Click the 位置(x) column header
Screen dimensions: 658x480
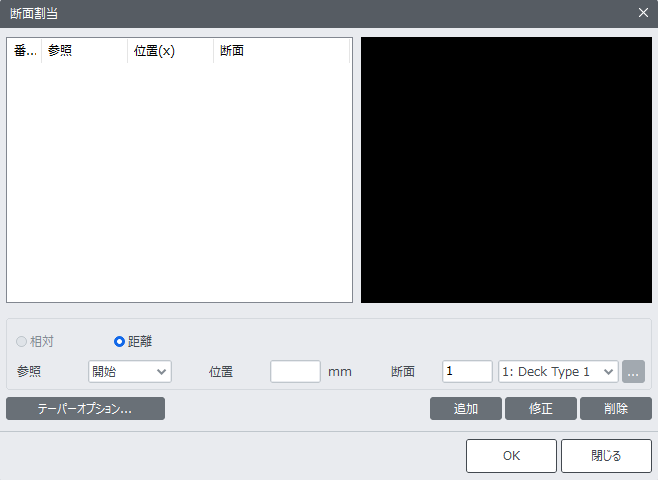click(x=170, y=51)
